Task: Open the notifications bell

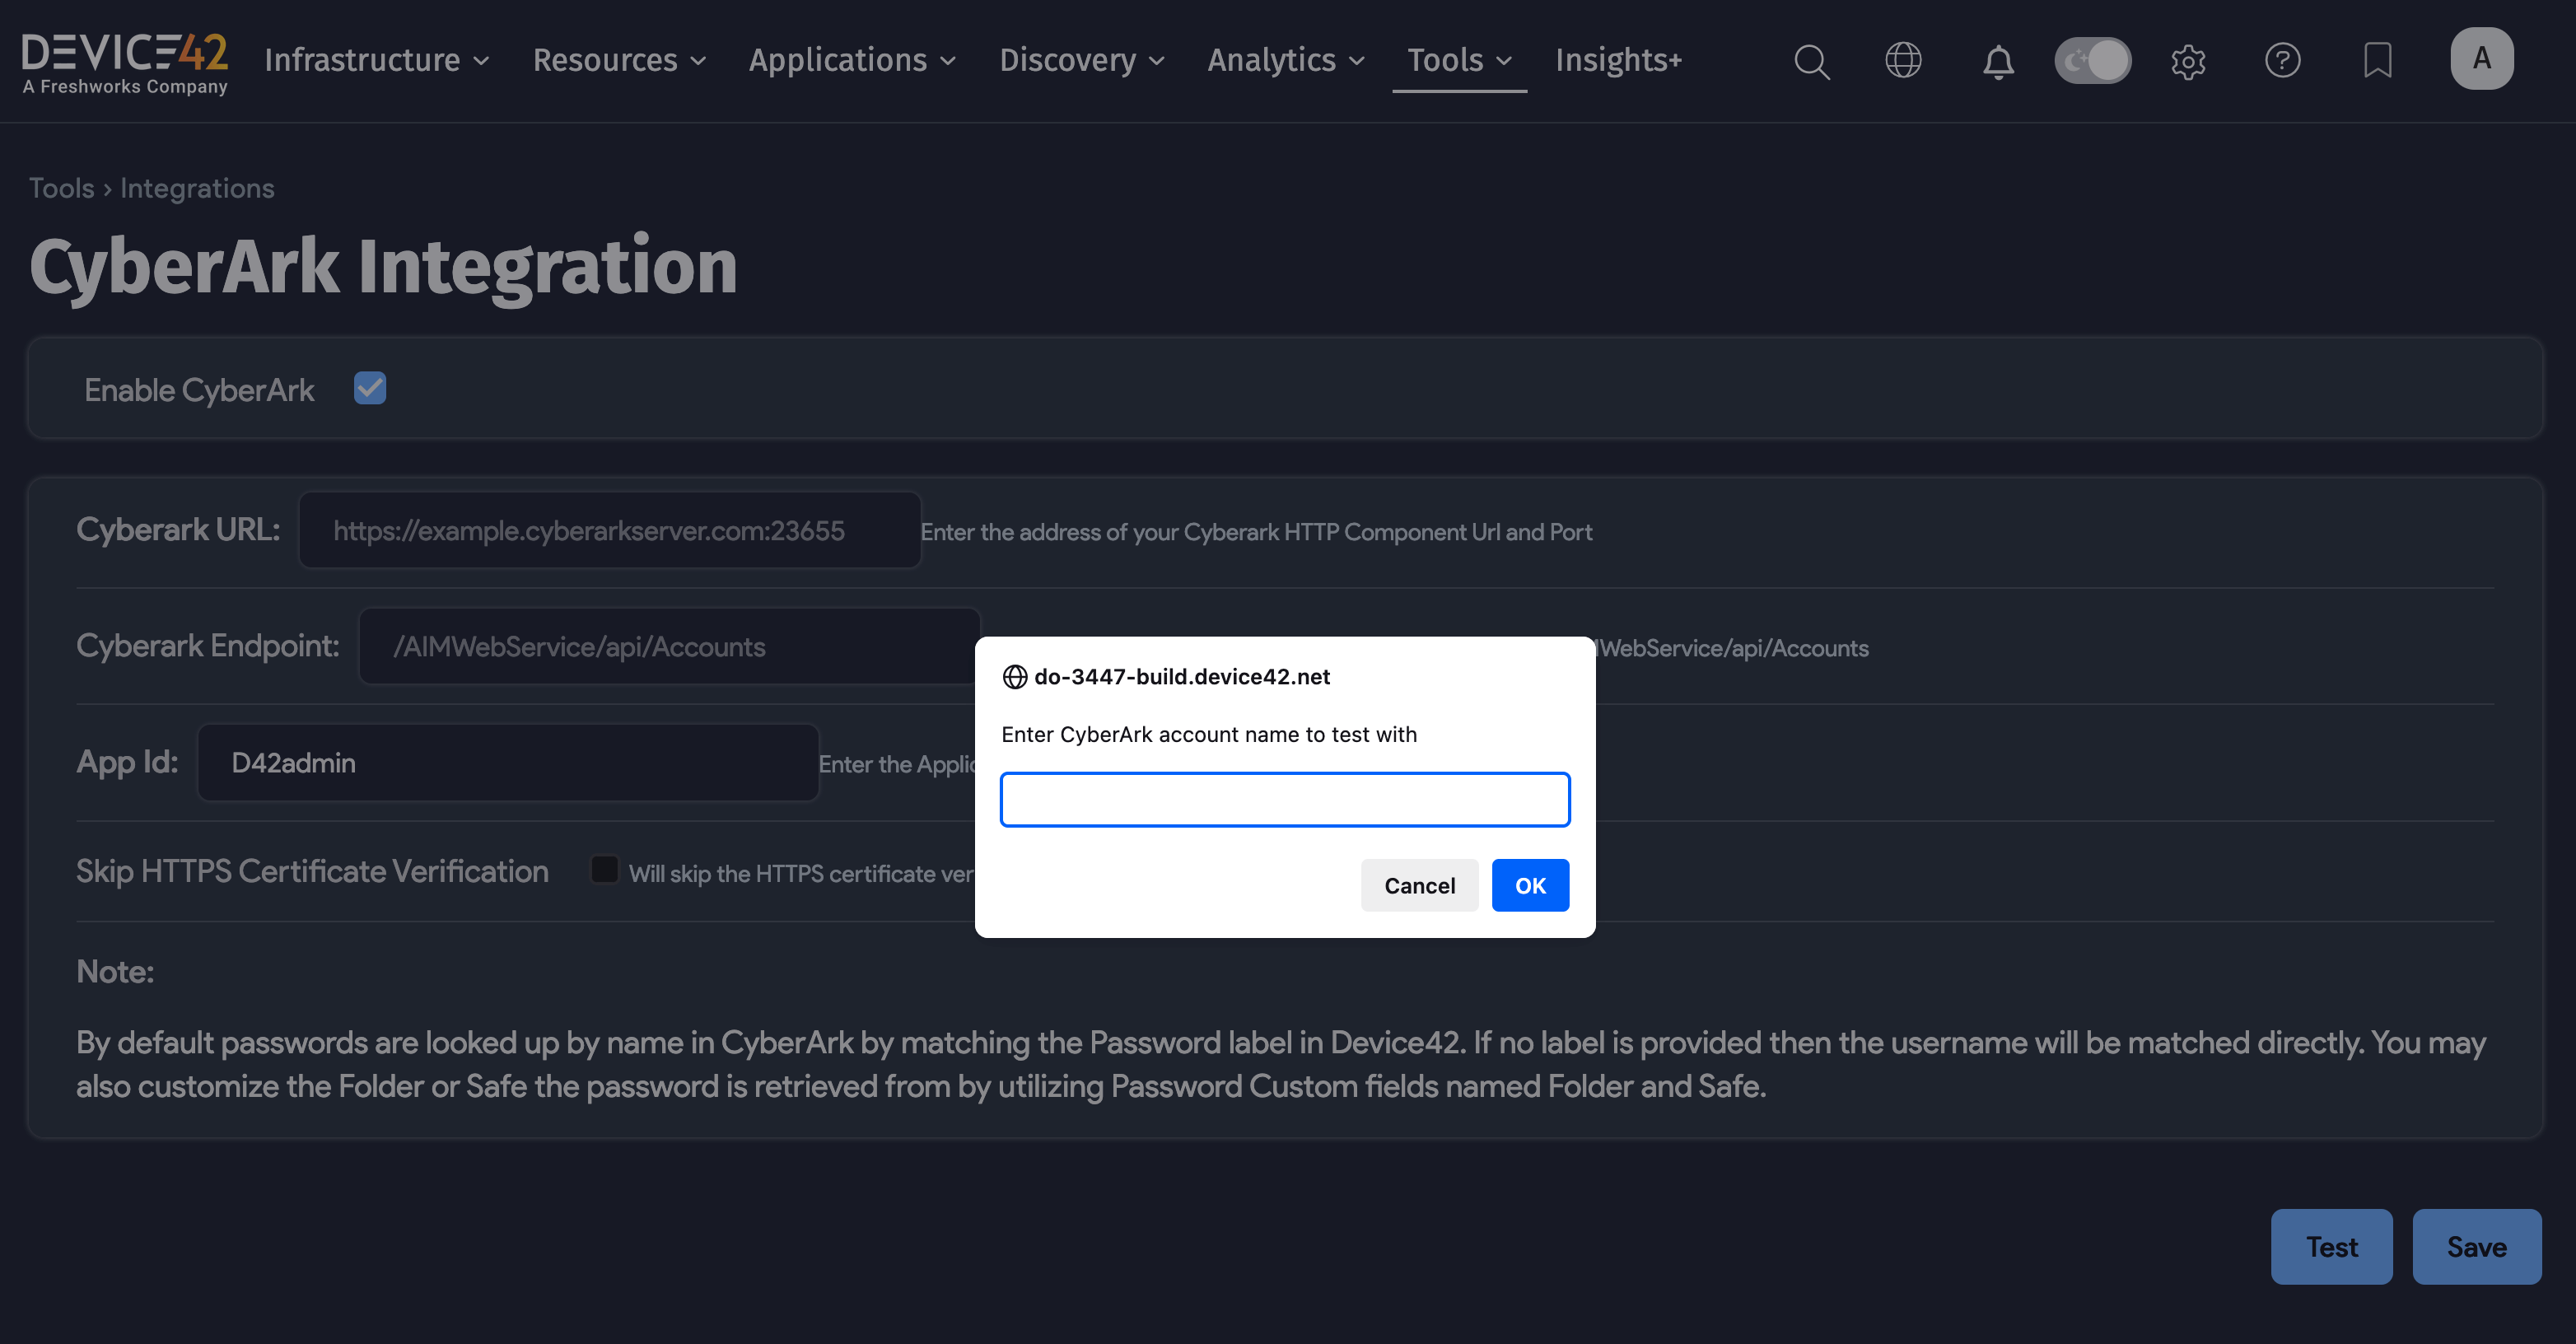Action: [1997, 61]
